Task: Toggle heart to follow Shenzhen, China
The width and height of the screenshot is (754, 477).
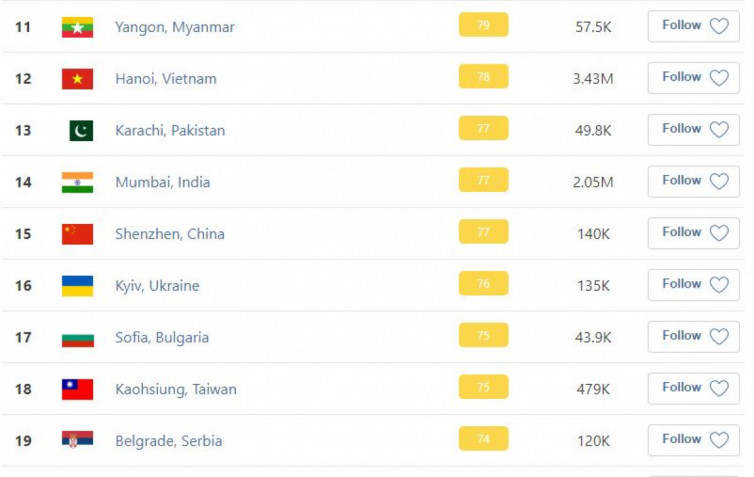Action: [719, 233]
